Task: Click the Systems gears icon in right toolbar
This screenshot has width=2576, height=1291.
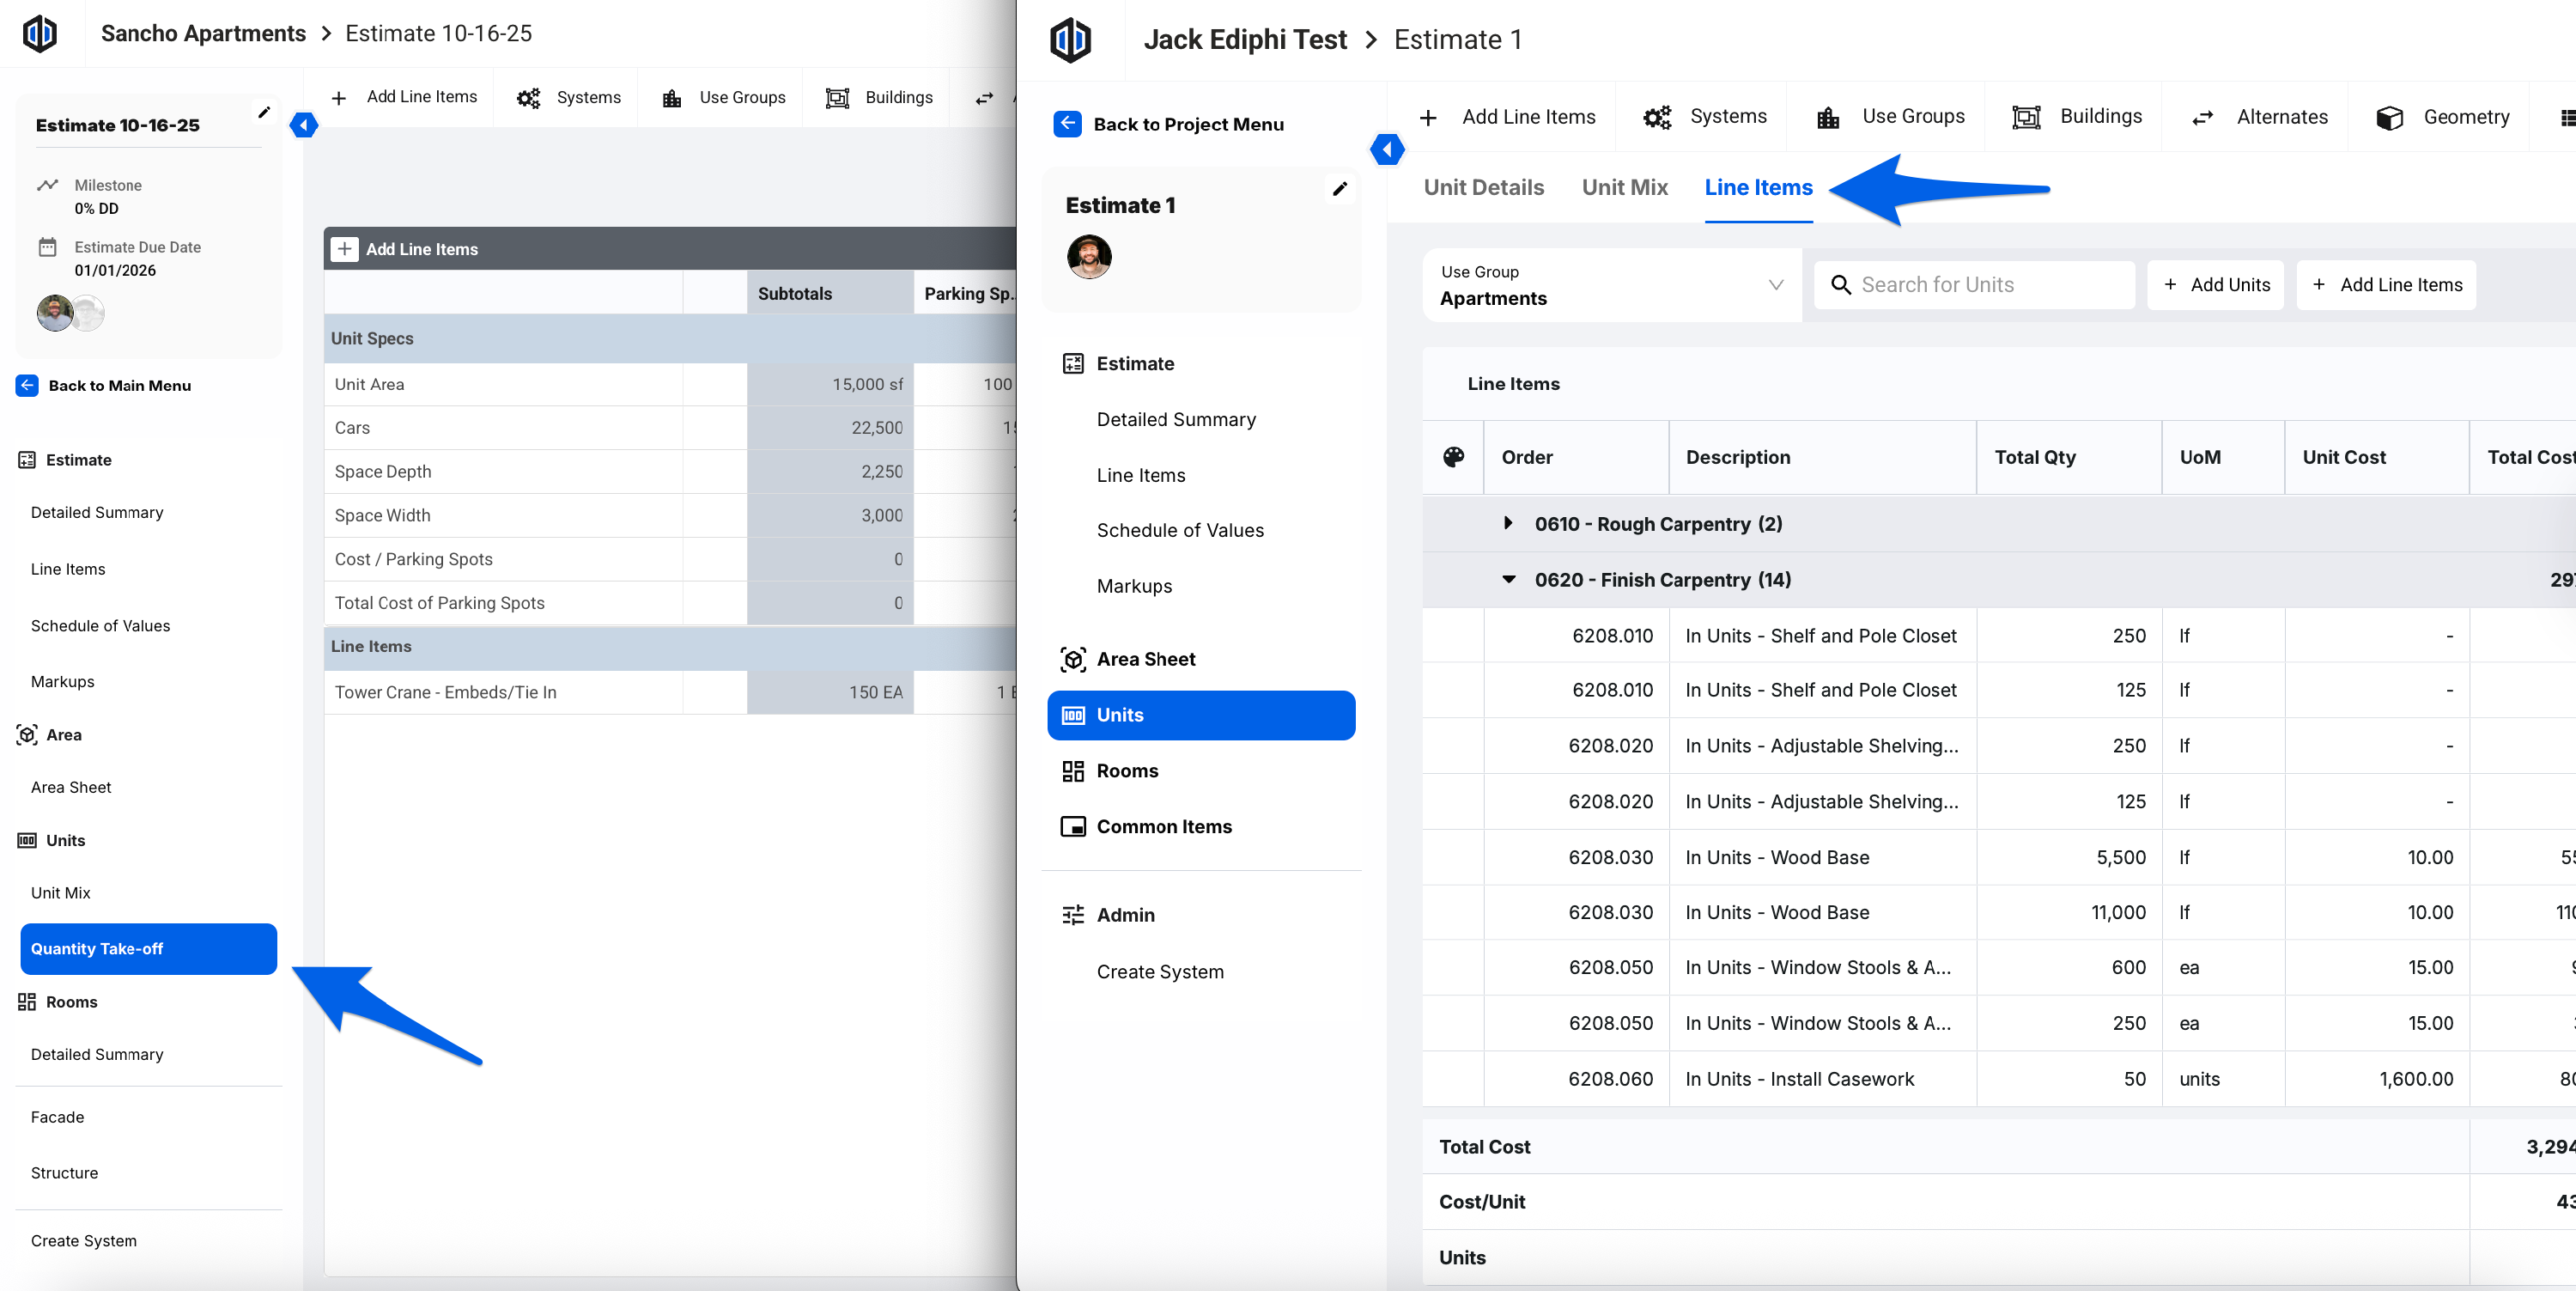Action: [x=1656, y=118]
